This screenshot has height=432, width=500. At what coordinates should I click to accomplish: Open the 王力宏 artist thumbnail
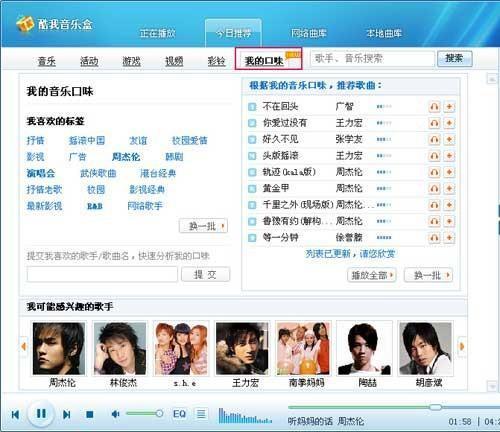pyautogui.click(x=242, y=348)
